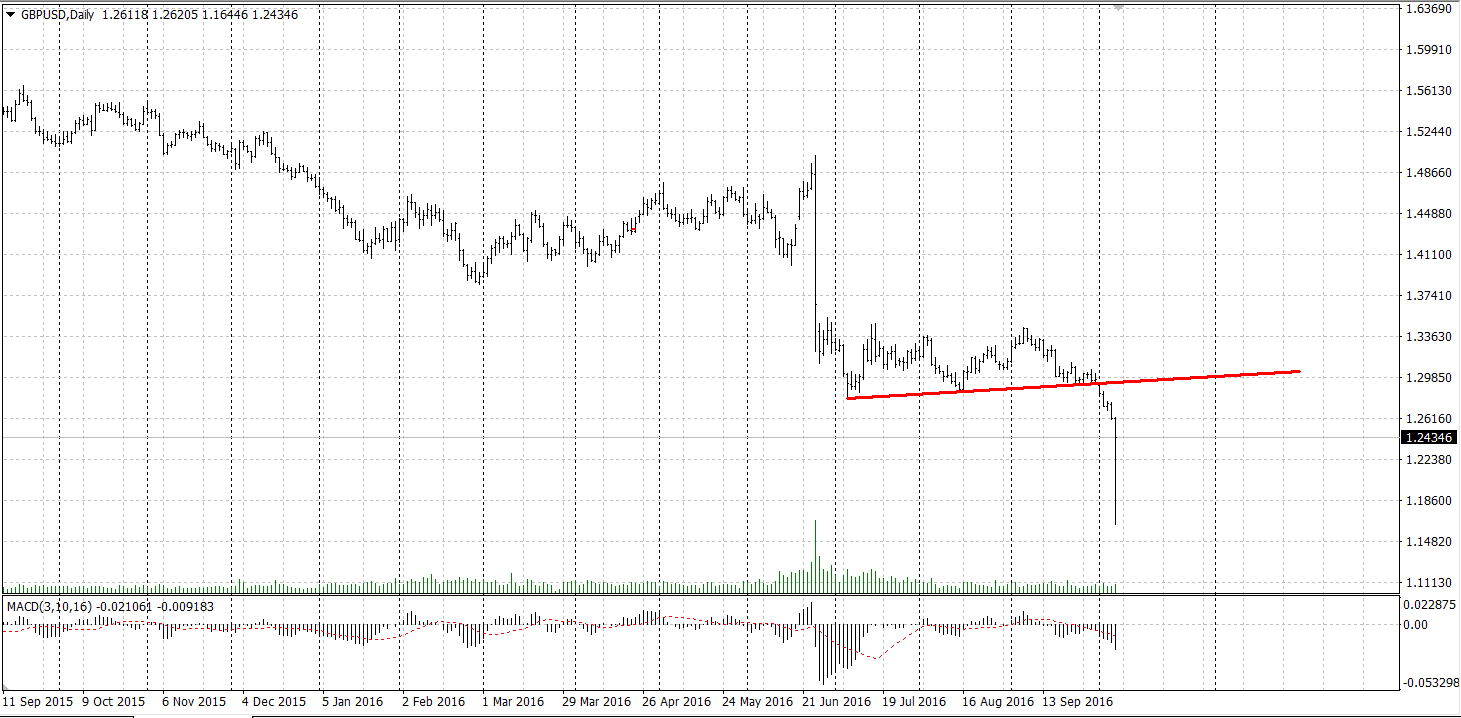Click the 1 Mar 2016 date label
Screen dimensions: 1461x718
[513, 702]
